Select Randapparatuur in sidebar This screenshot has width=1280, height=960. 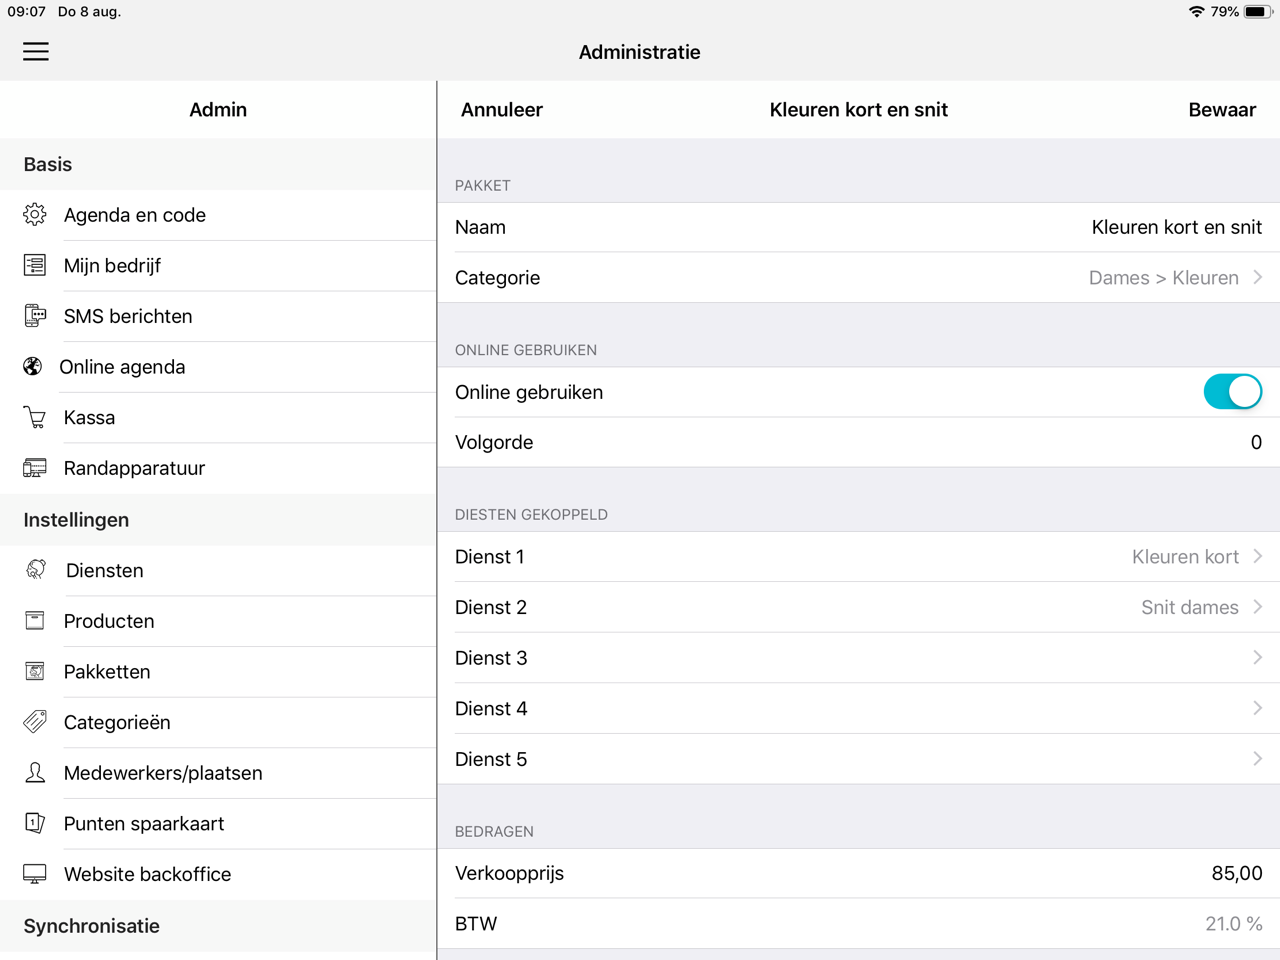[x=218, y=468]
